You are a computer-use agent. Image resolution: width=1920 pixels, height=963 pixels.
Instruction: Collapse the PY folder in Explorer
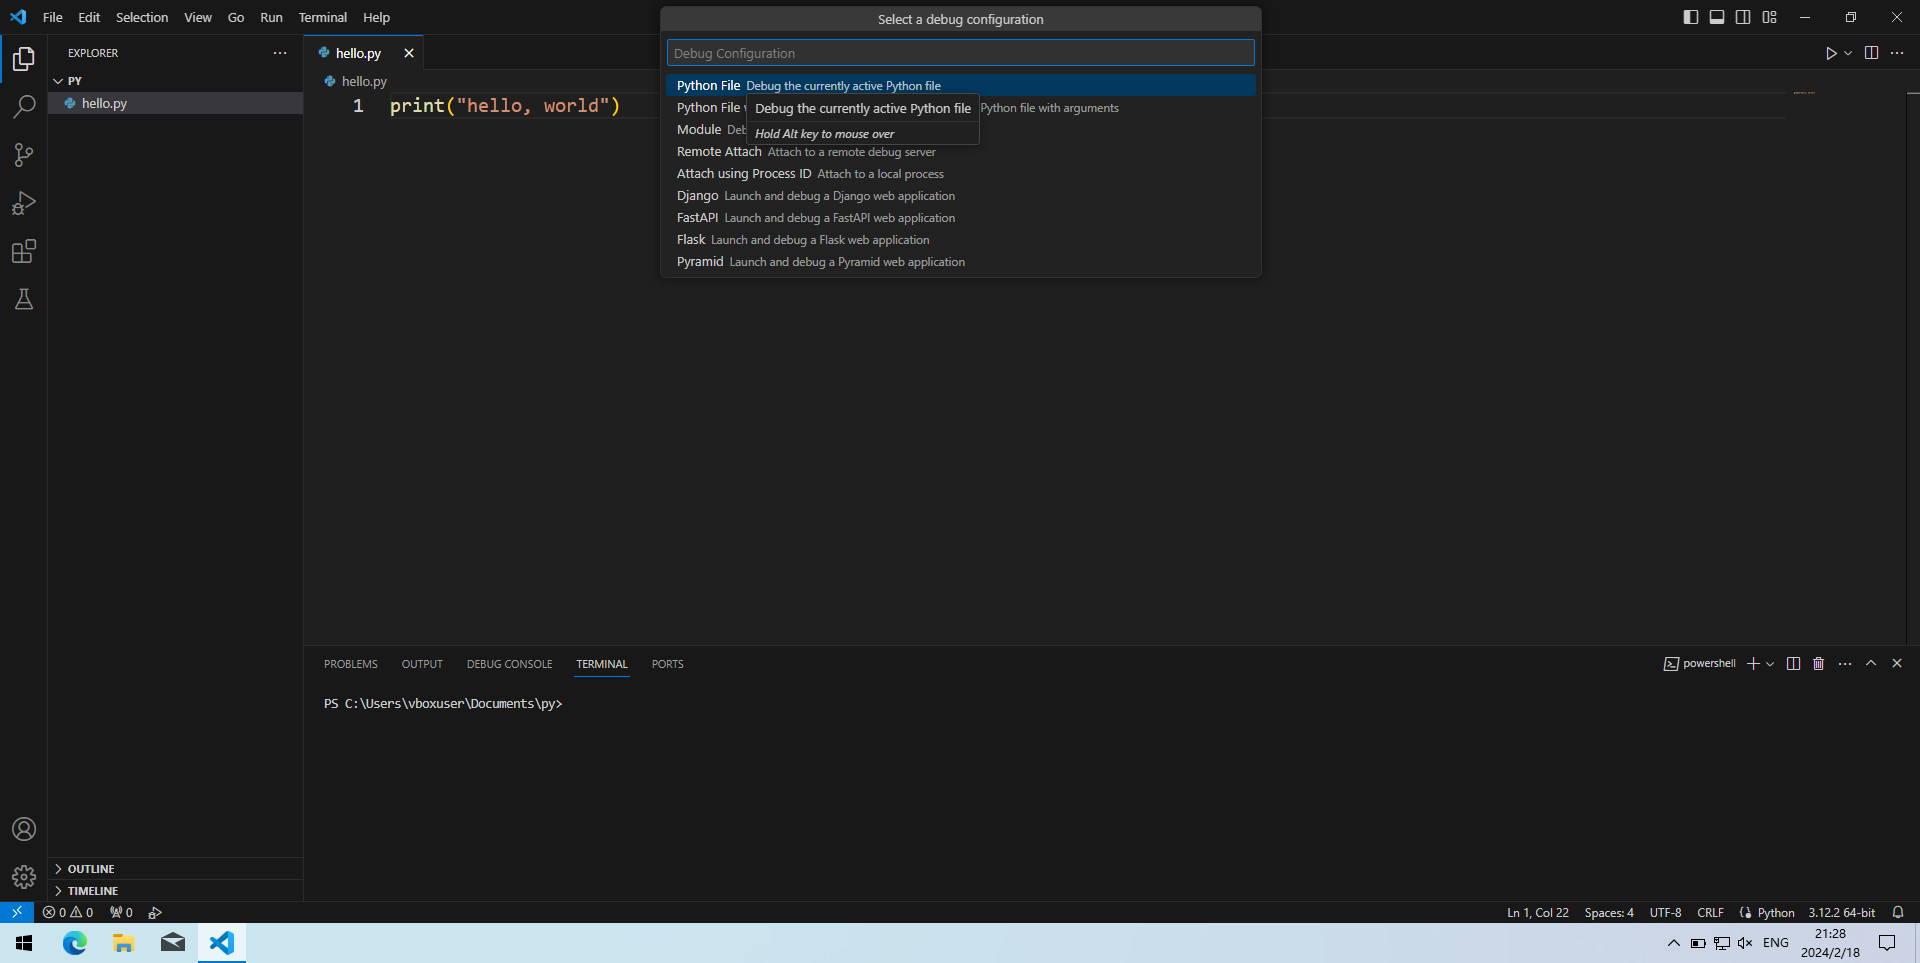click(175, 81)
